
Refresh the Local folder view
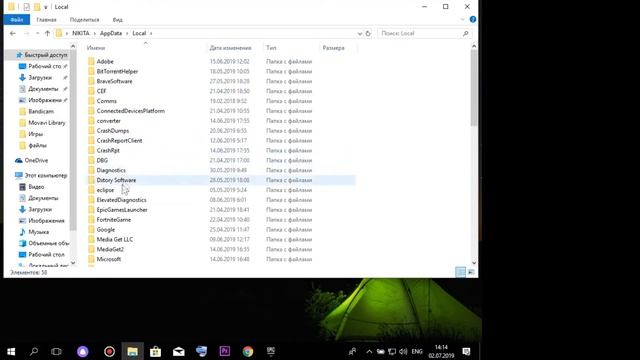coord(368,33)
